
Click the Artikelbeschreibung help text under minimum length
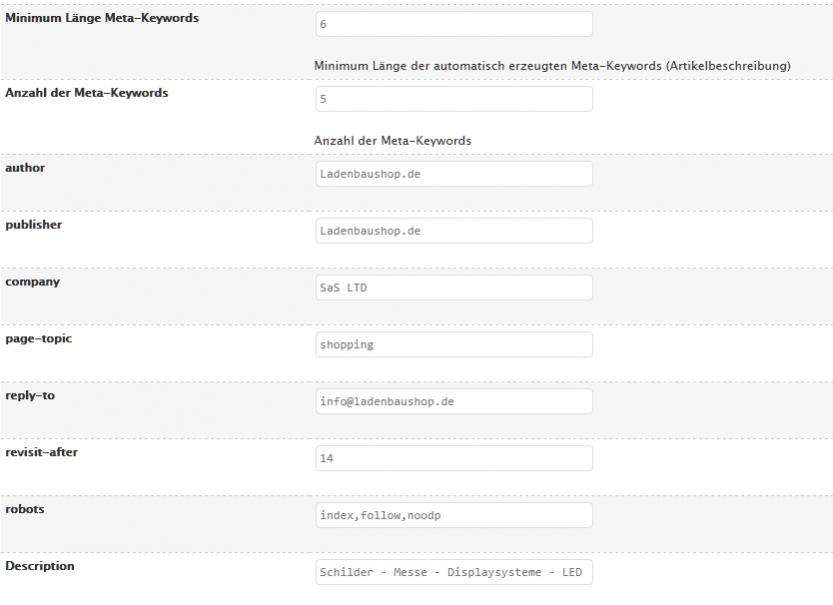[x=552, y=66]
